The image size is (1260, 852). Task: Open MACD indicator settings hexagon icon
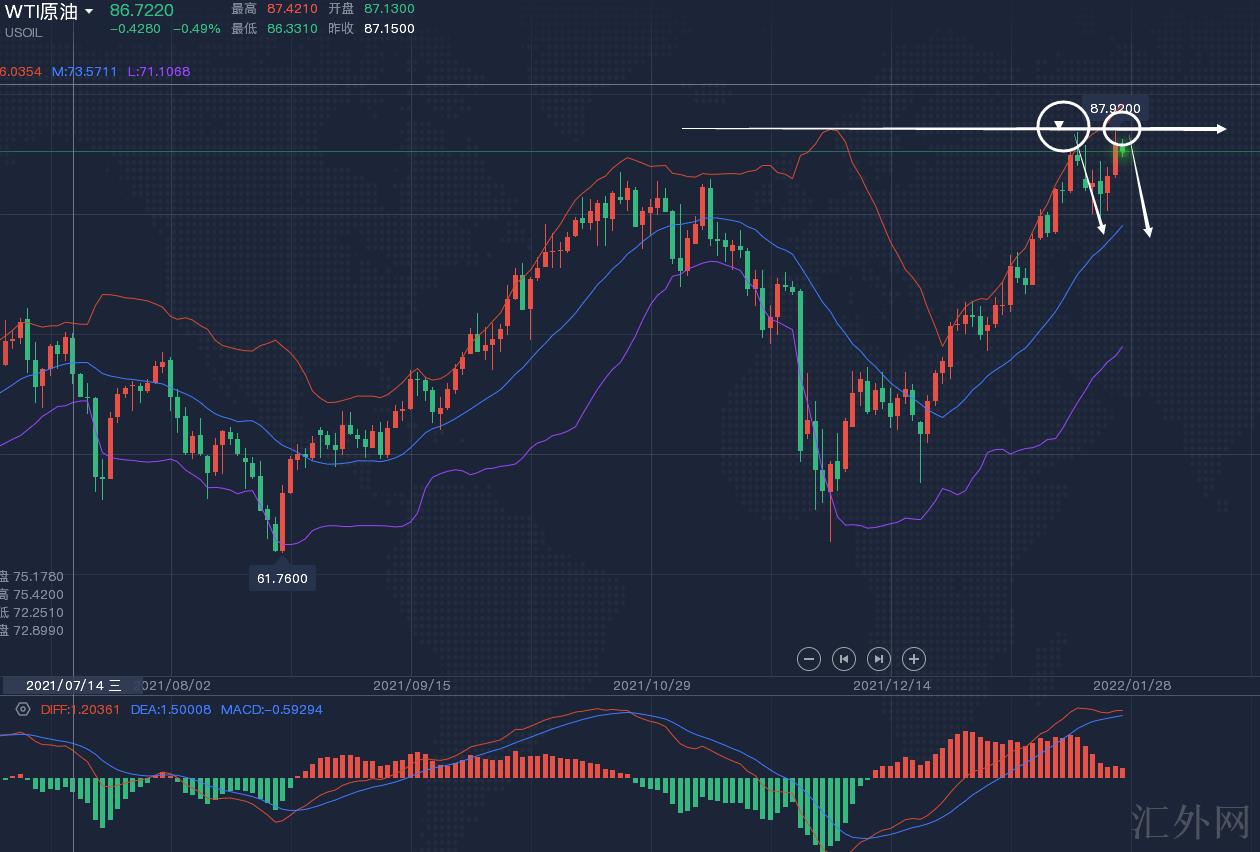coord(23,709)
